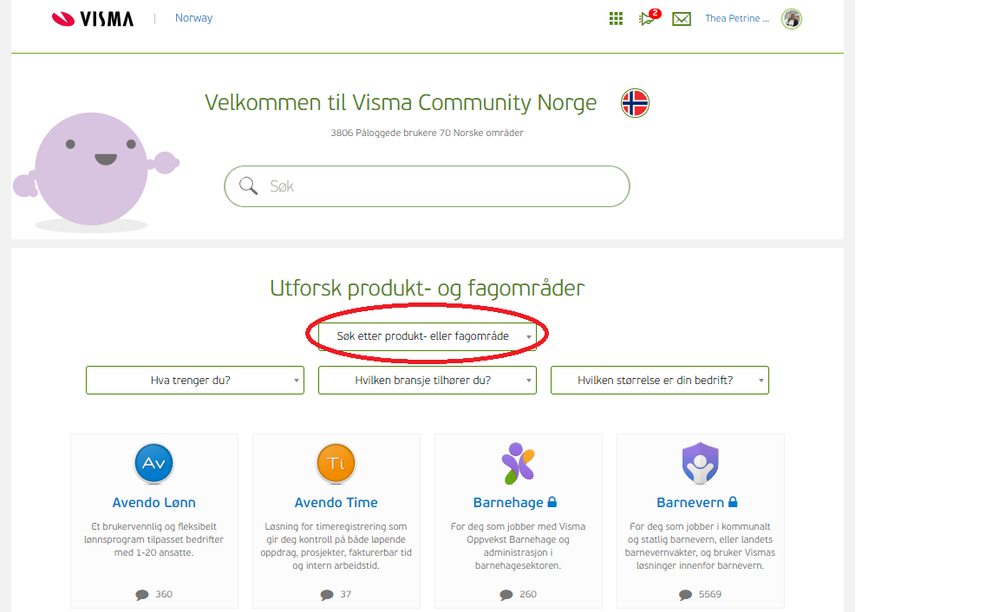Screen dimensions: 999x612
Task: Open the messages envelope icon
Action: tap(681, 19)
